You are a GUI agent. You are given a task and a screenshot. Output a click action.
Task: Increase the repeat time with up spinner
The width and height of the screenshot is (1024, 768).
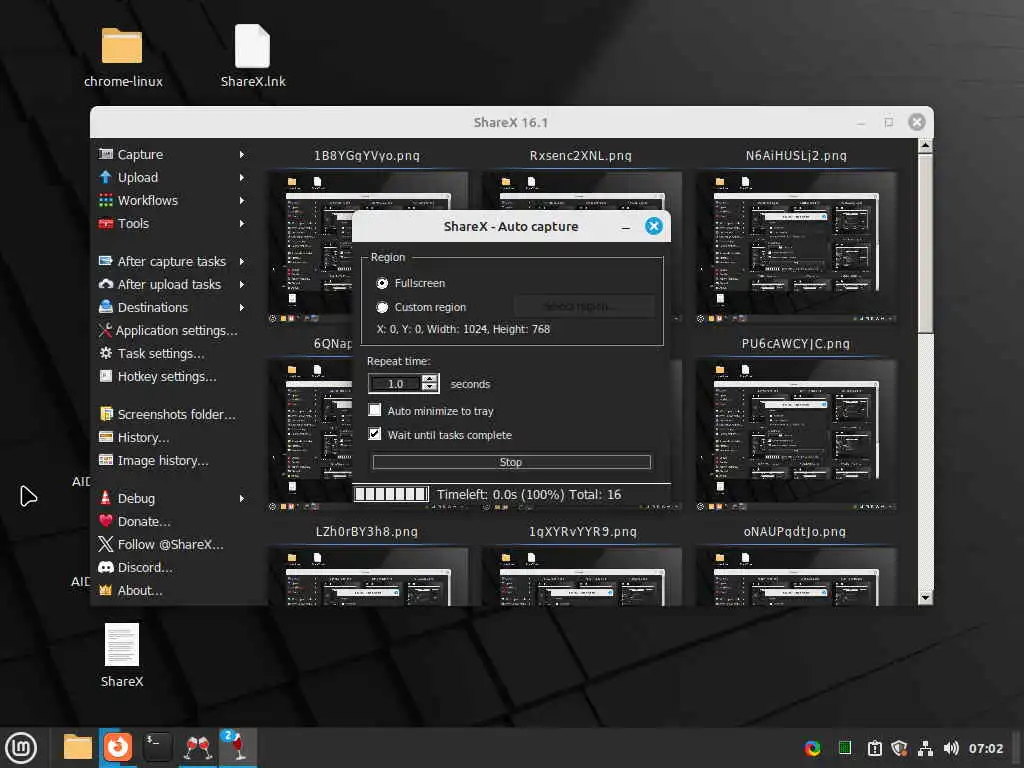[x=429, y=379]
